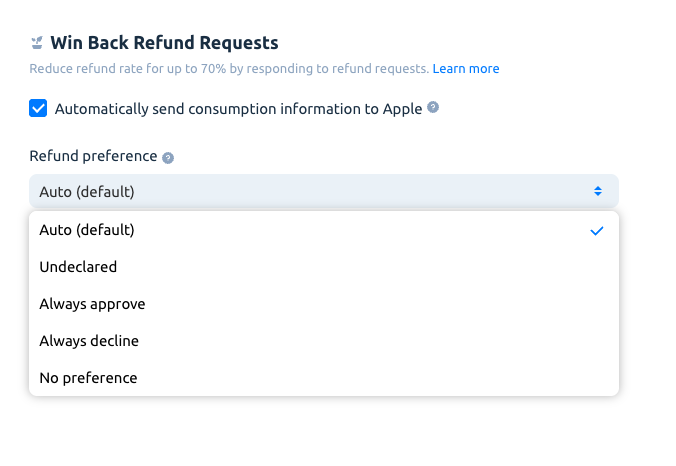
Task: Open the Learn more link
Action: click(466, 69)
